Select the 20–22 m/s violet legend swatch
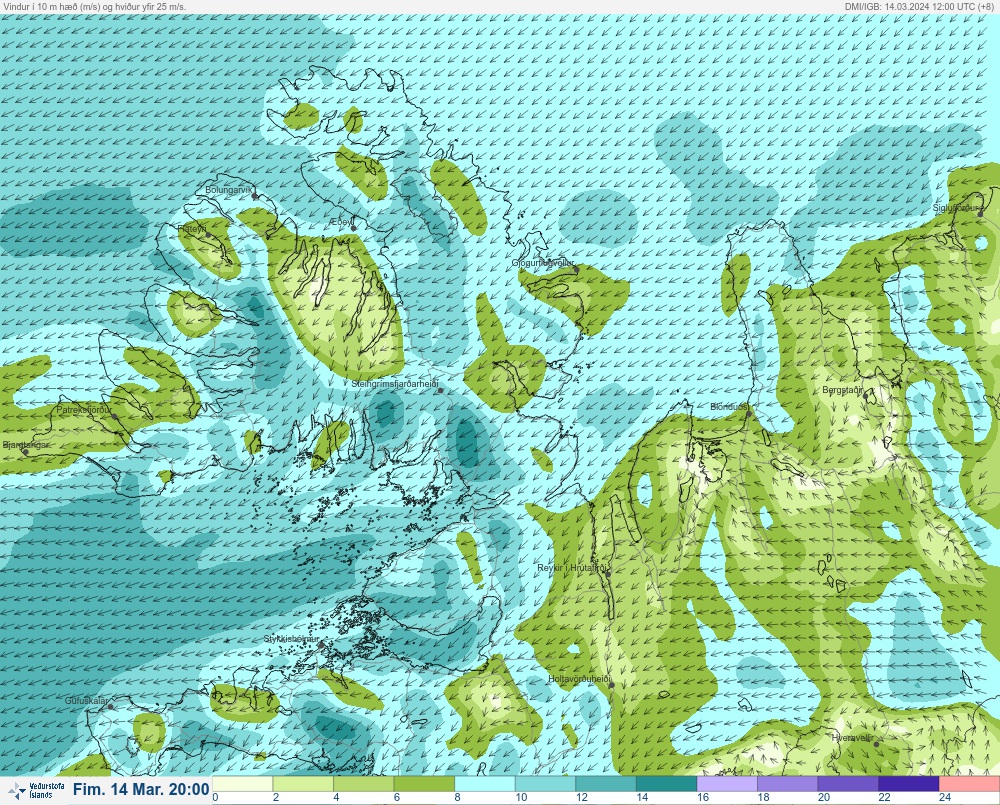 pos(848,784)
